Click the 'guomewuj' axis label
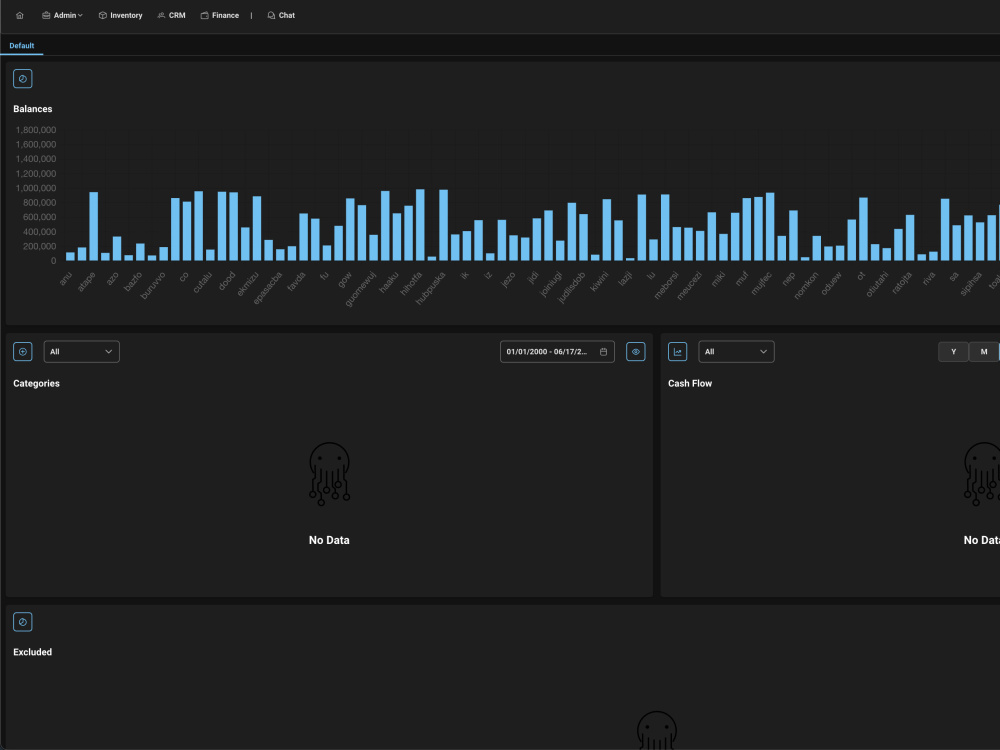The image size is (1000, 750). coord(360,289)
